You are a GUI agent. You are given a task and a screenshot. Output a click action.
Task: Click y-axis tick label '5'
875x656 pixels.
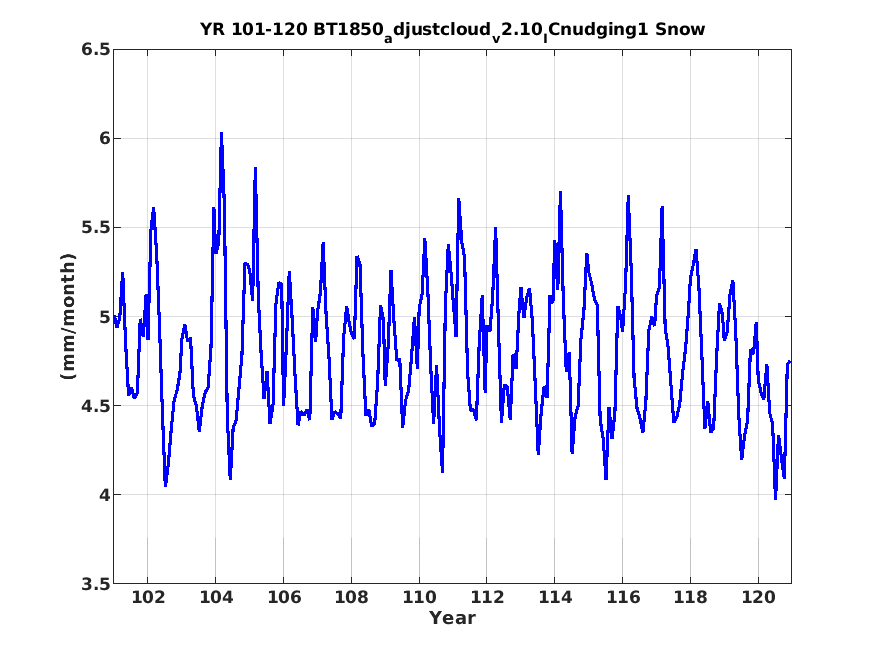105,317
